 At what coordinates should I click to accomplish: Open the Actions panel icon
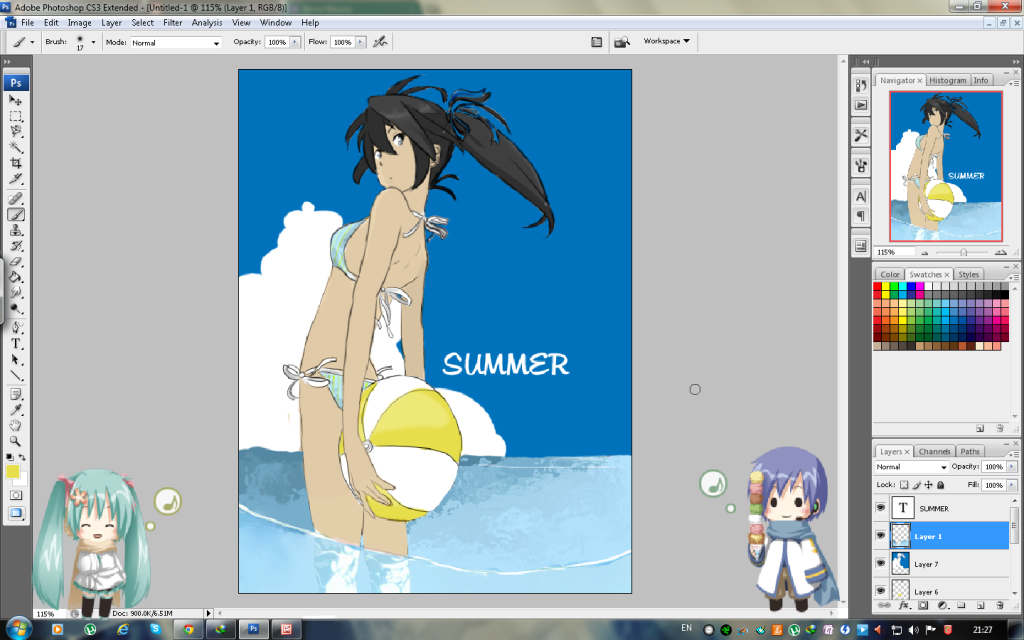point(861,105)
